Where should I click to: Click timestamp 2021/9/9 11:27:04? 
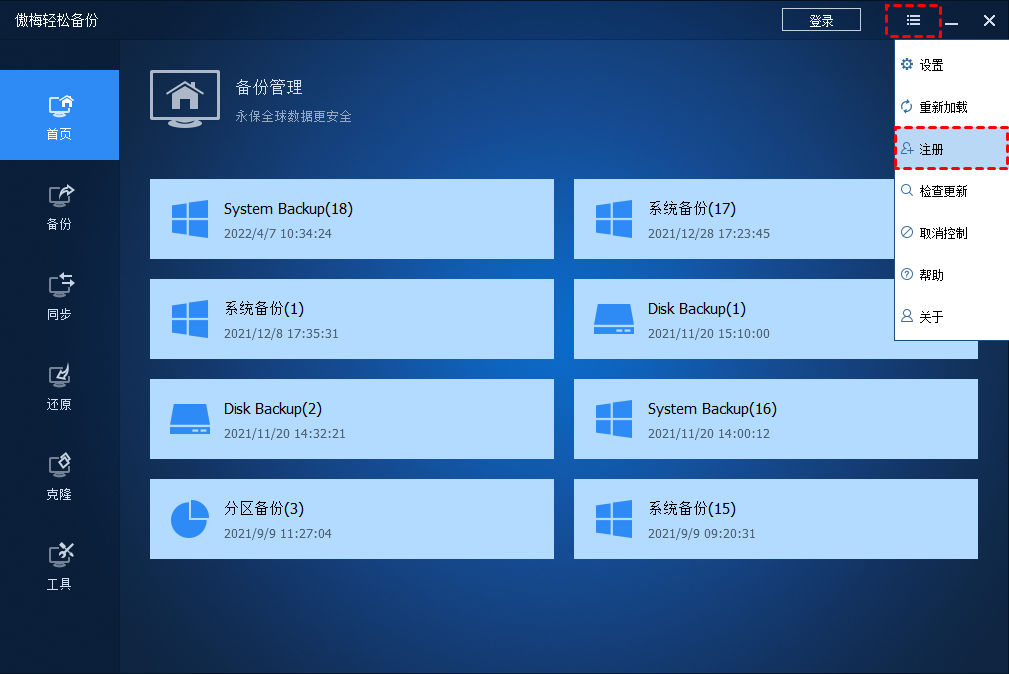coord(278,534)
